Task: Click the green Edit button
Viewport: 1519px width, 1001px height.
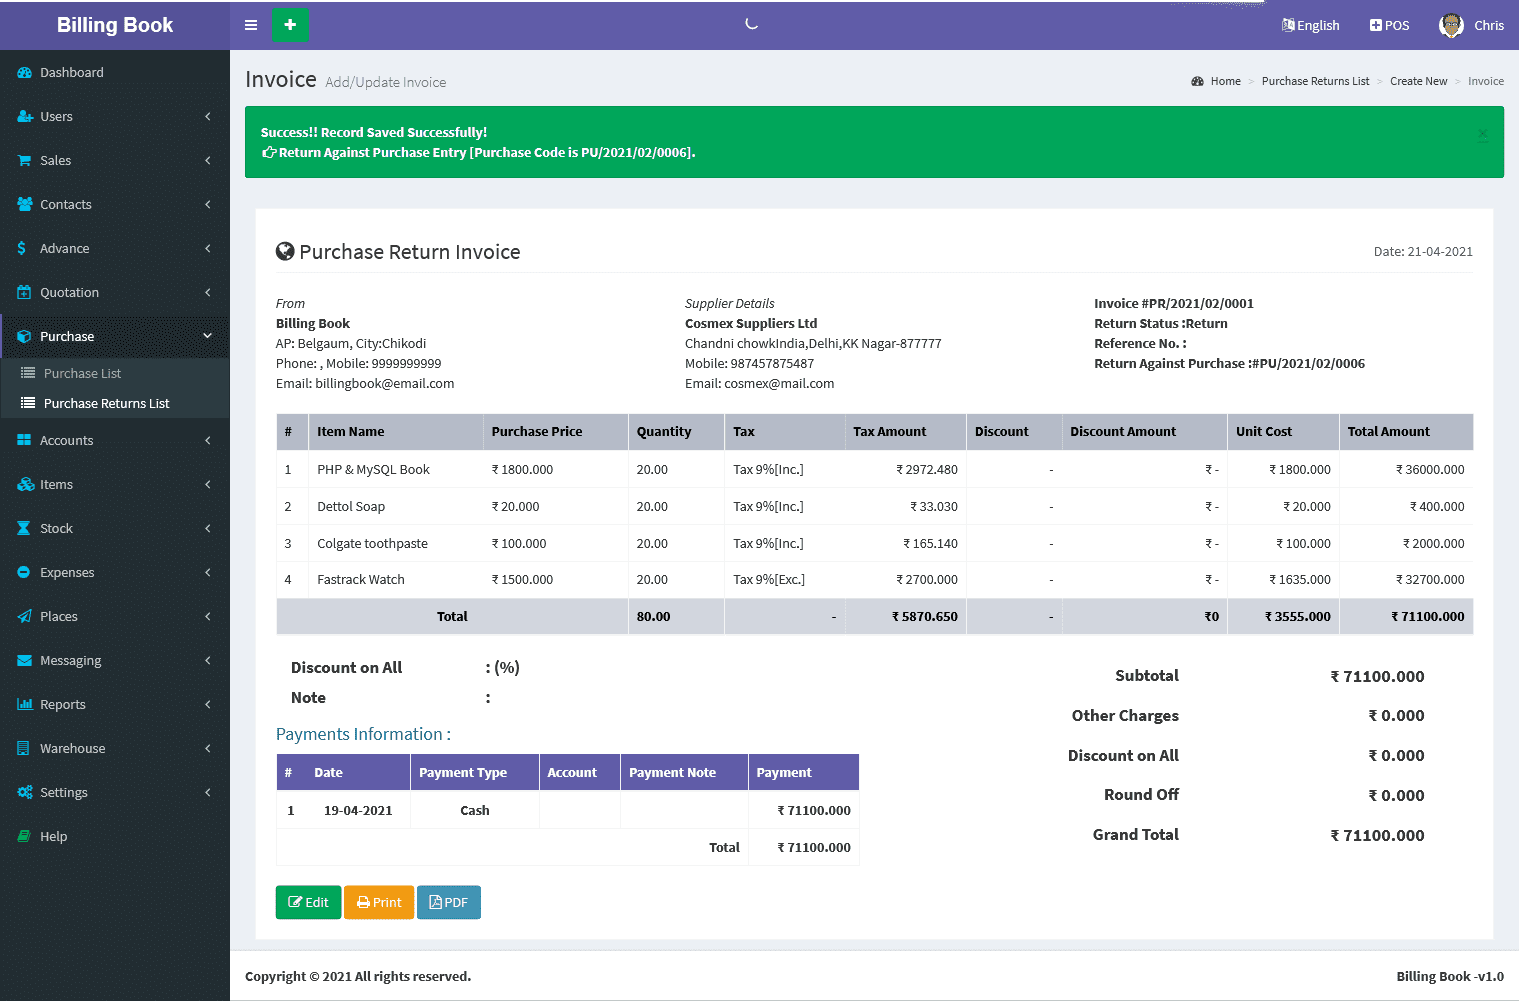Action: coord(308,902)
